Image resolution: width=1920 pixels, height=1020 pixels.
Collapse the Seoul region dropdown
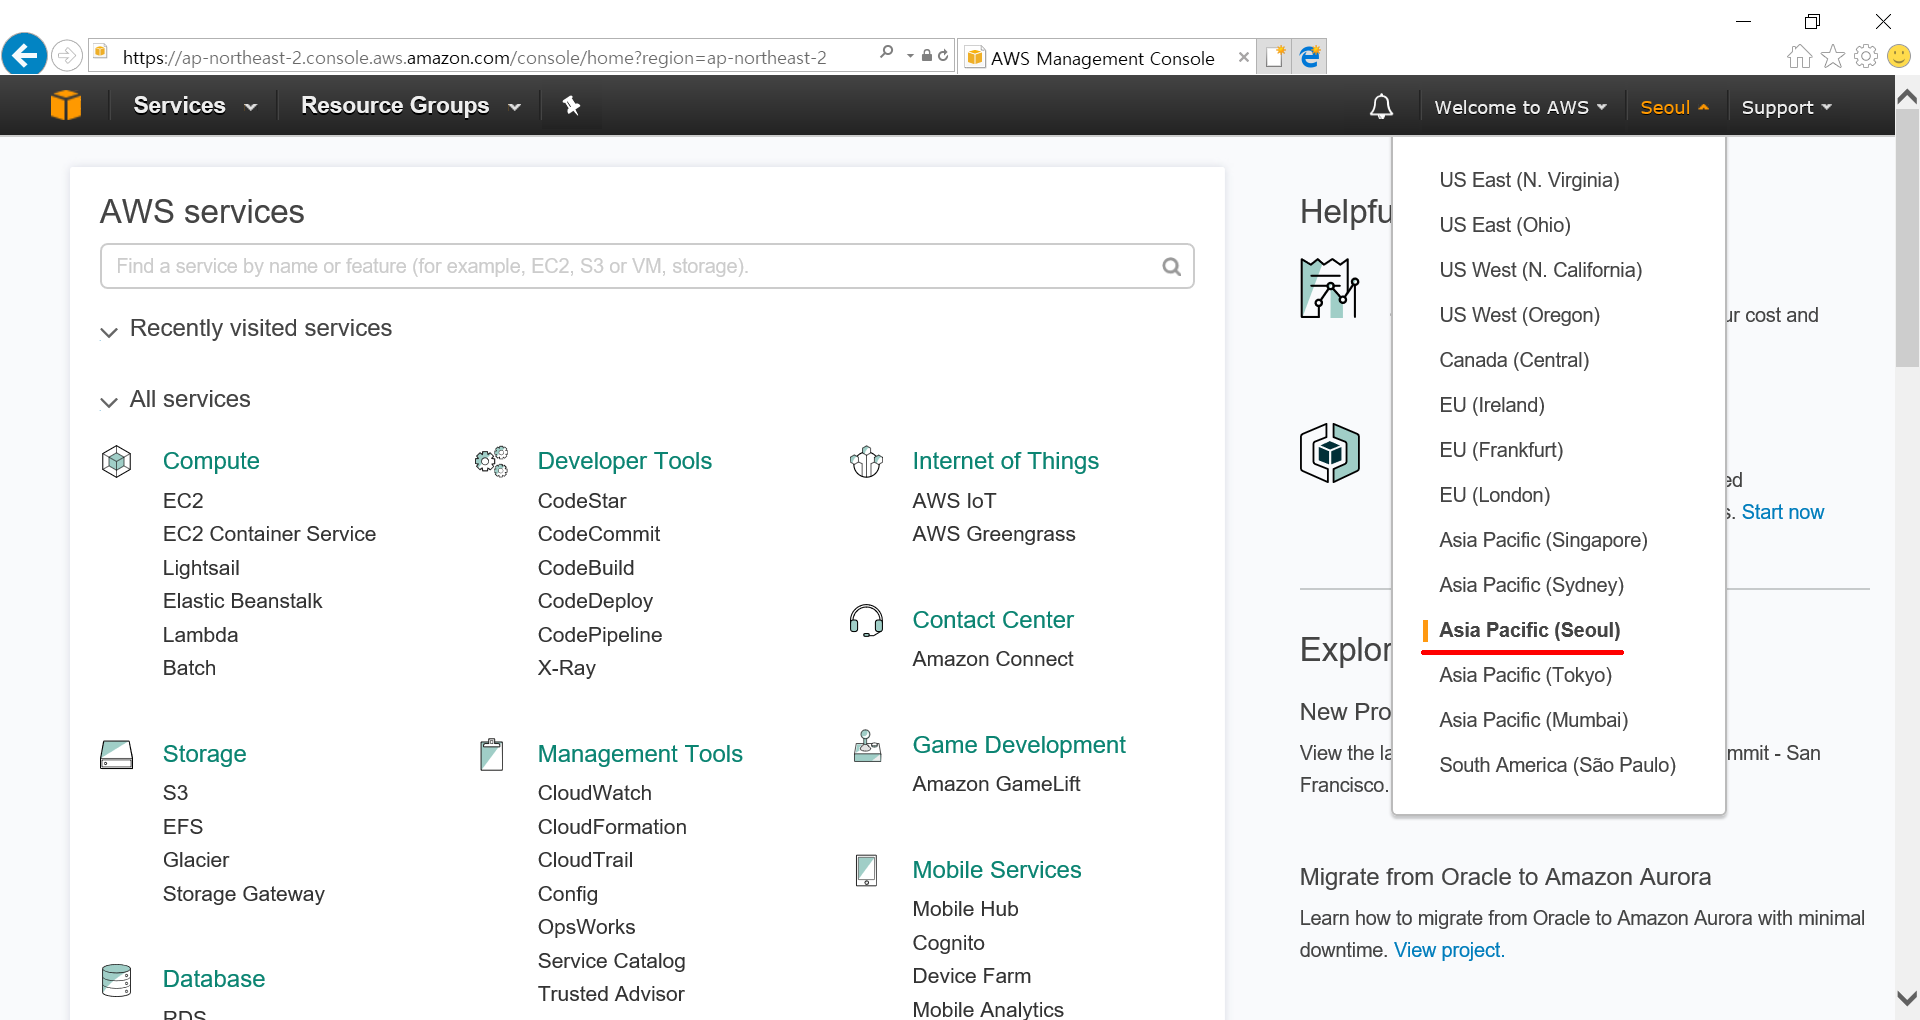click(1674, 107)
